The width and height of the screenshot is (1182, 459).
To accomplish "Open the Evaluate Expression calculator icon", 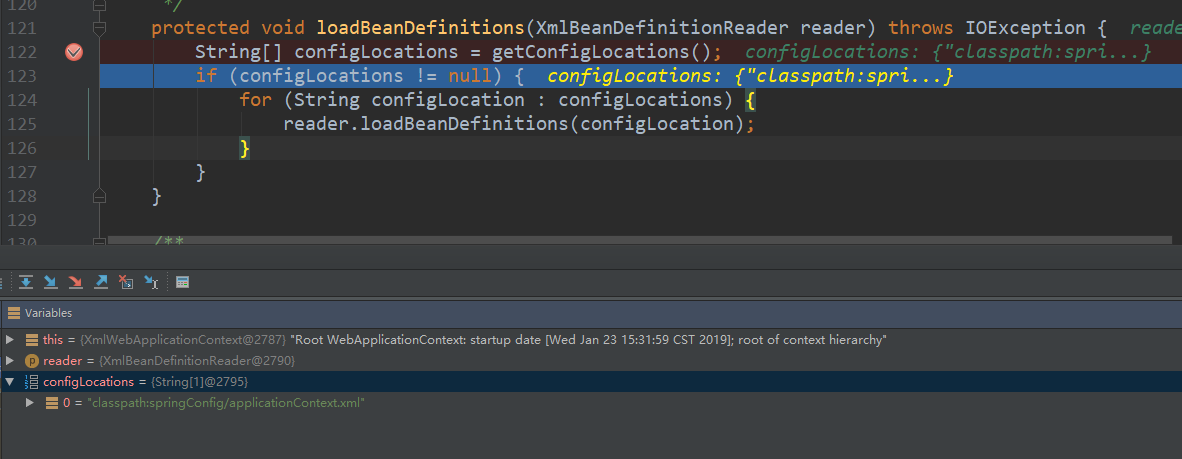I will (x=182, y=282).
